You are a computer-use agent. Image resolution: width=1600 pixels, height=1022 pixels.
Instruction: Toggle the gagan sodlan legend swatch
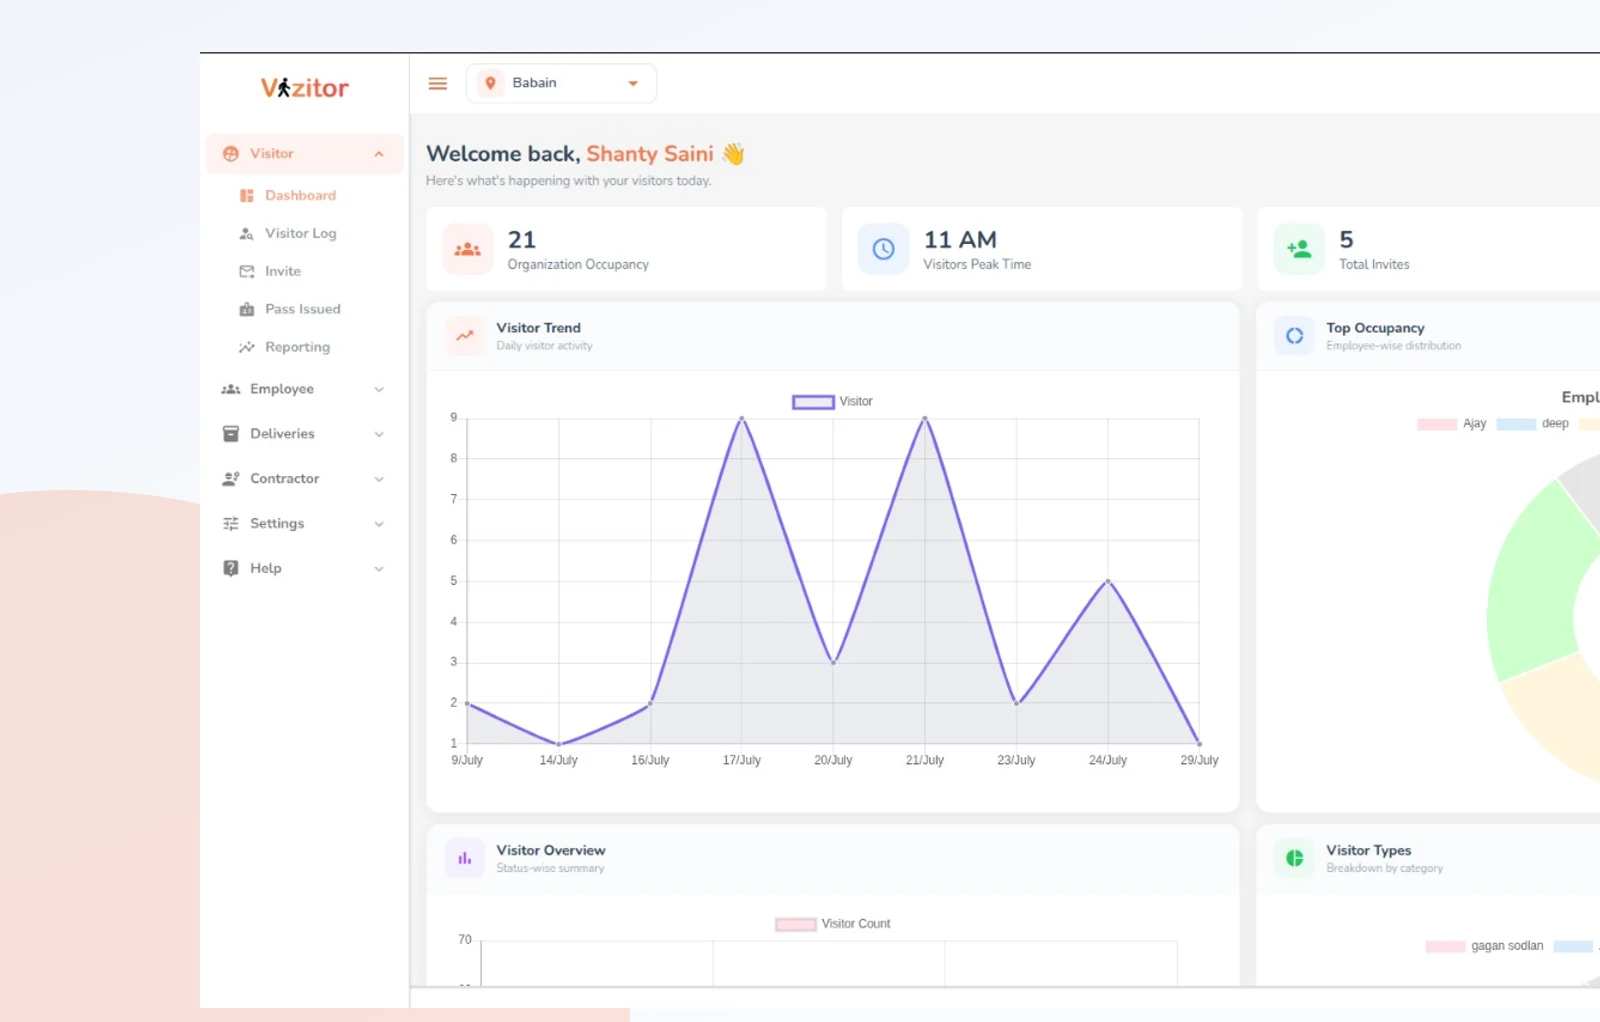(1445, 947)
